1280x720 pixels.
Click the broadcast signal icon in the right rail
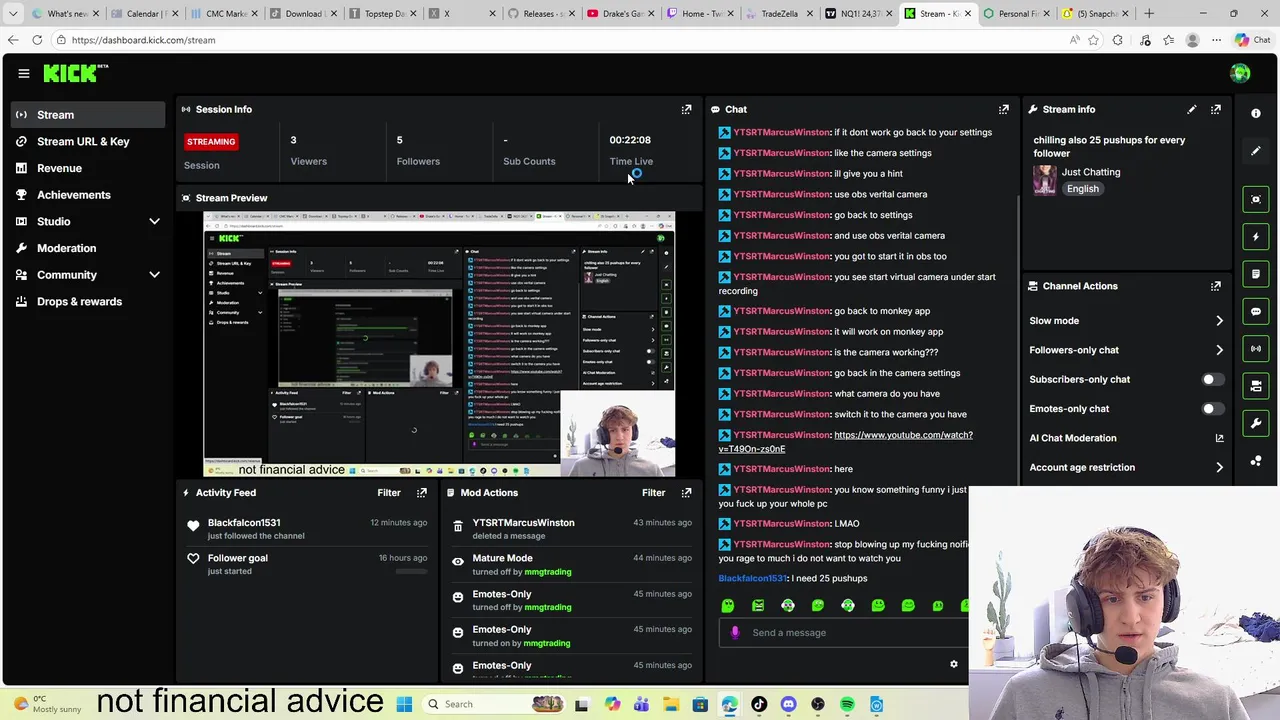click(x=1256, y=348)
